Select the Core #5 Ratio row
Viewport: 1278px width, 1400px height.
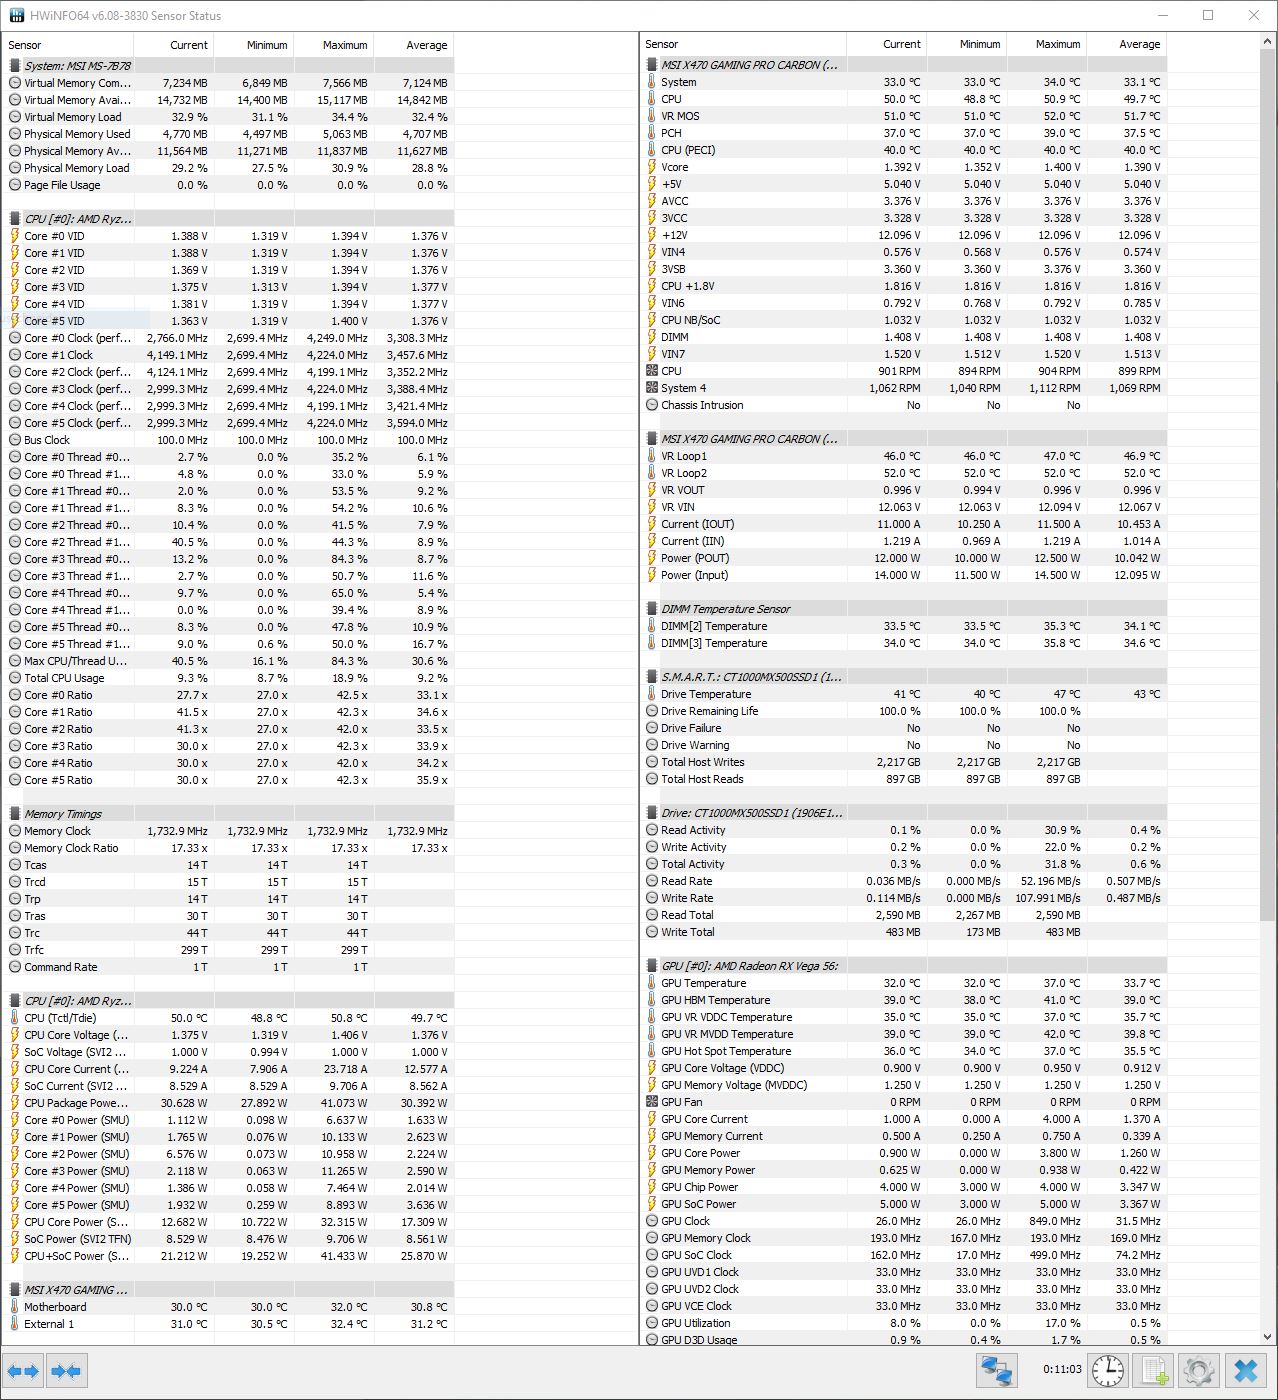(230, 780)
